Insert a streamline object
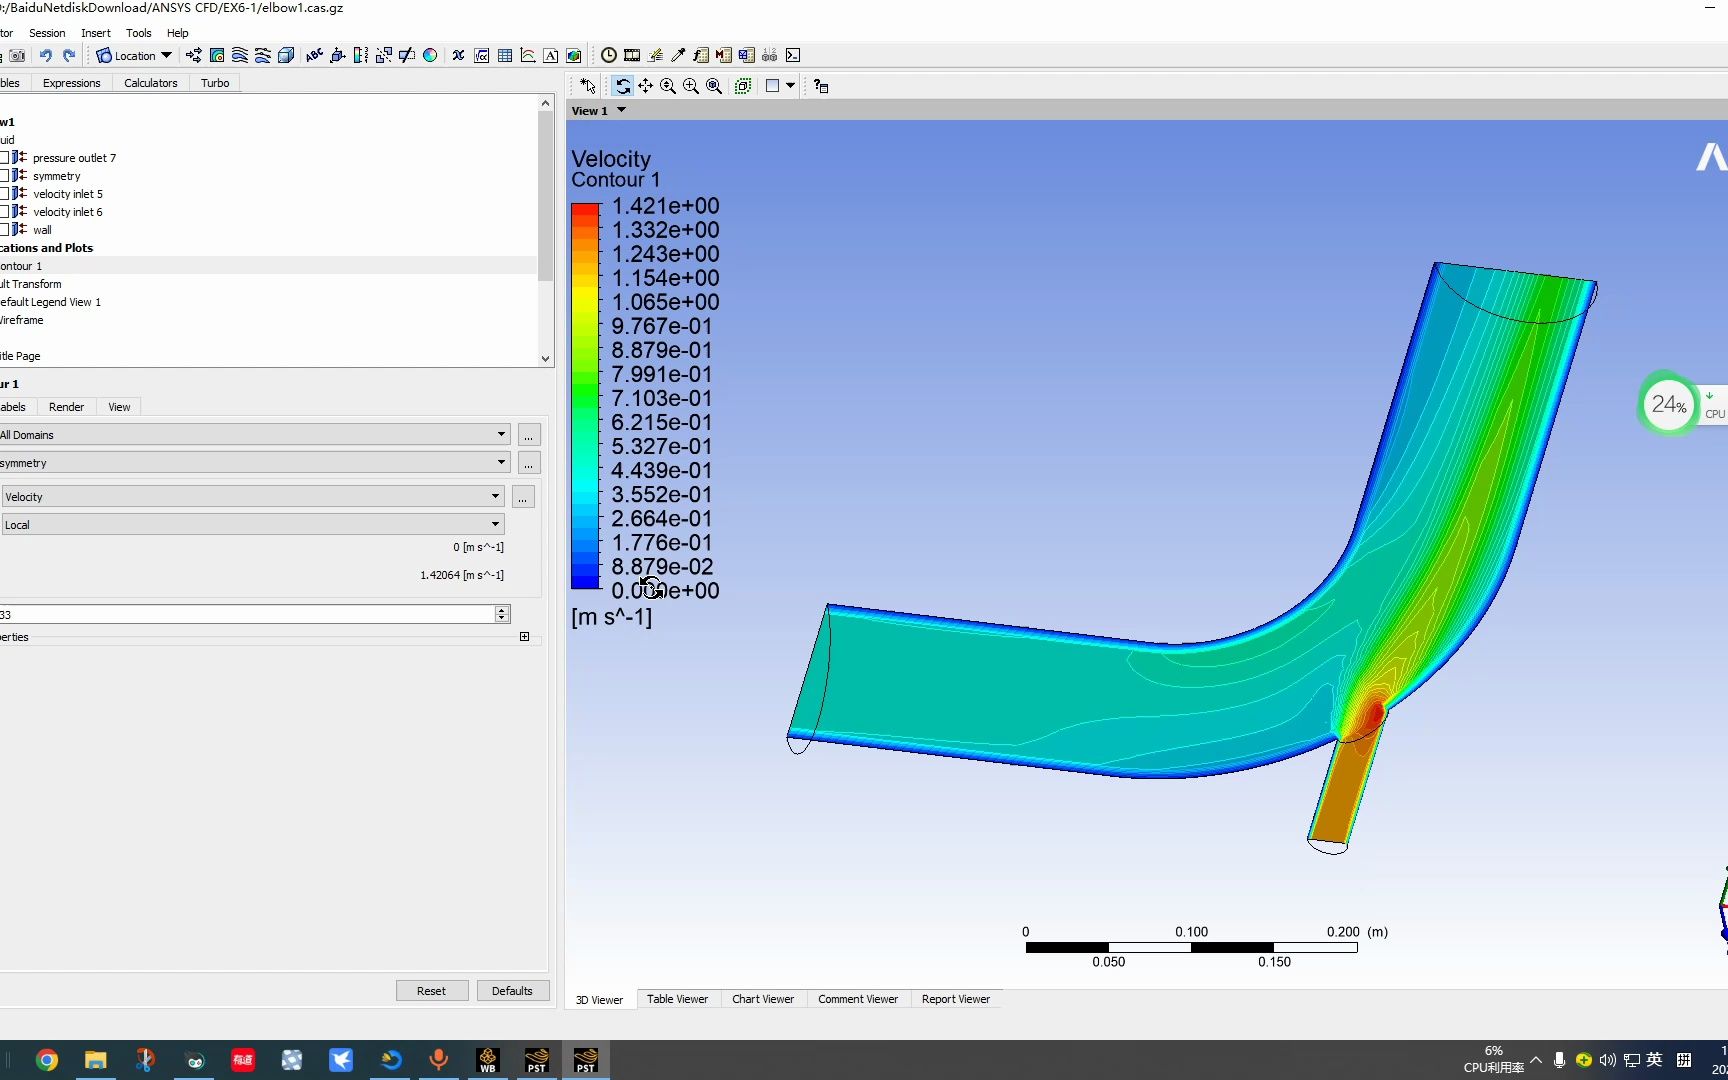 point(238,56)
